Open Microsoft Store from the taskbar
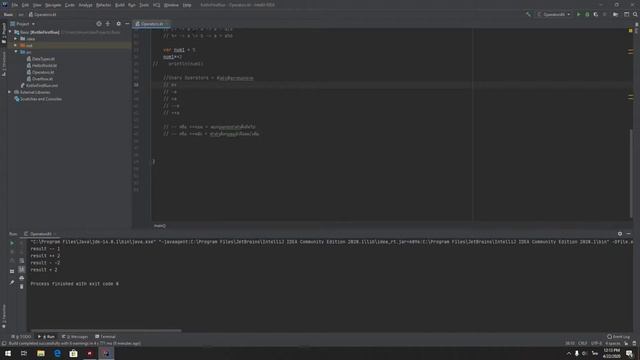 pyautogui.click(x=73, y=353)
